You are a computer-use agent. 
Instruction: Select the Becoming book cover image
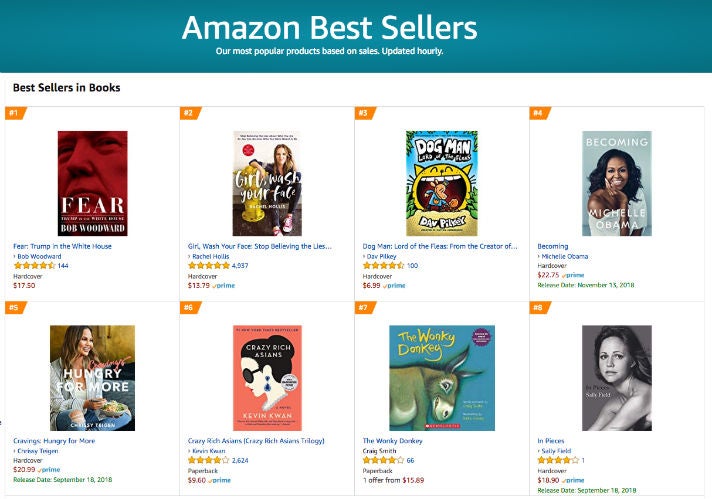click(x=616, y=183)
